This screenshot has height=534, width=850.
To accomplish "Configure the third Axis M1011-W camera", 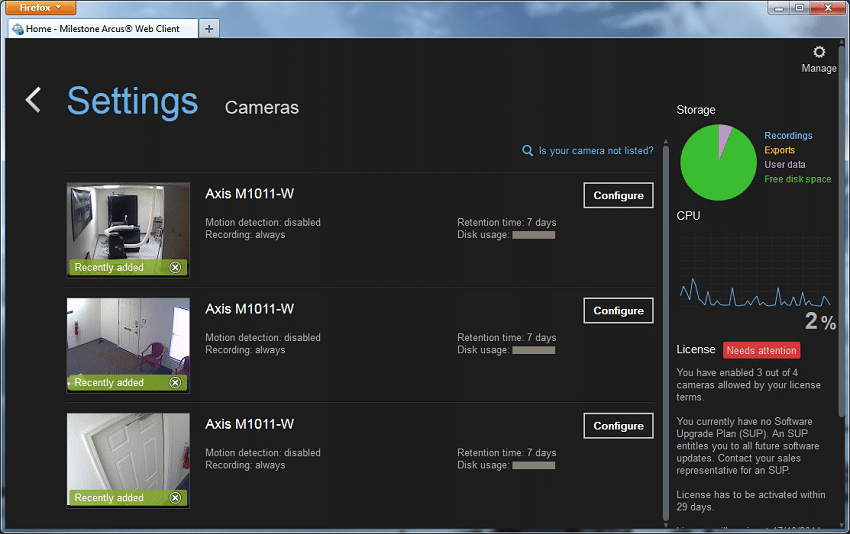I will coord(619,426).
